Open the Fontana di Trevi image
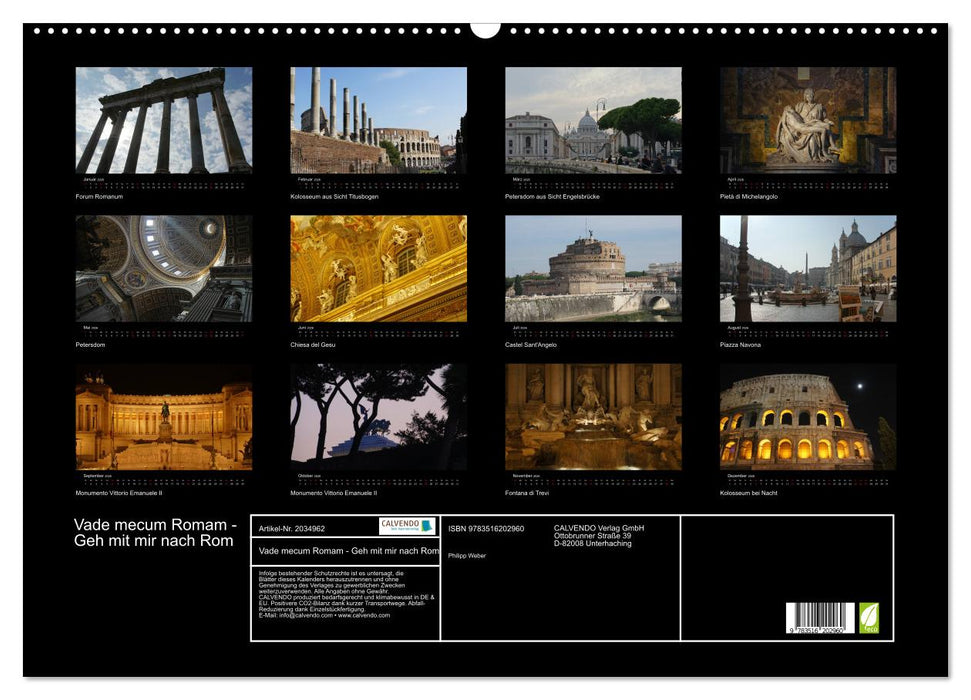 [593, 416]
